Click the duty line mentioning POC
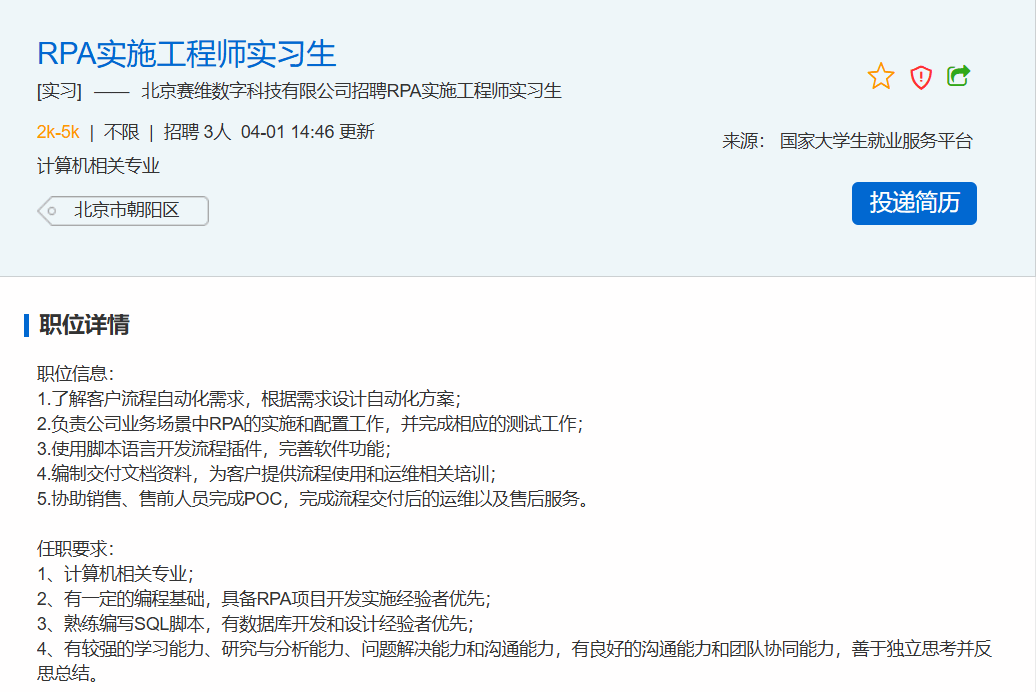This screenshot has height=692, width=1036. (312, 499)
